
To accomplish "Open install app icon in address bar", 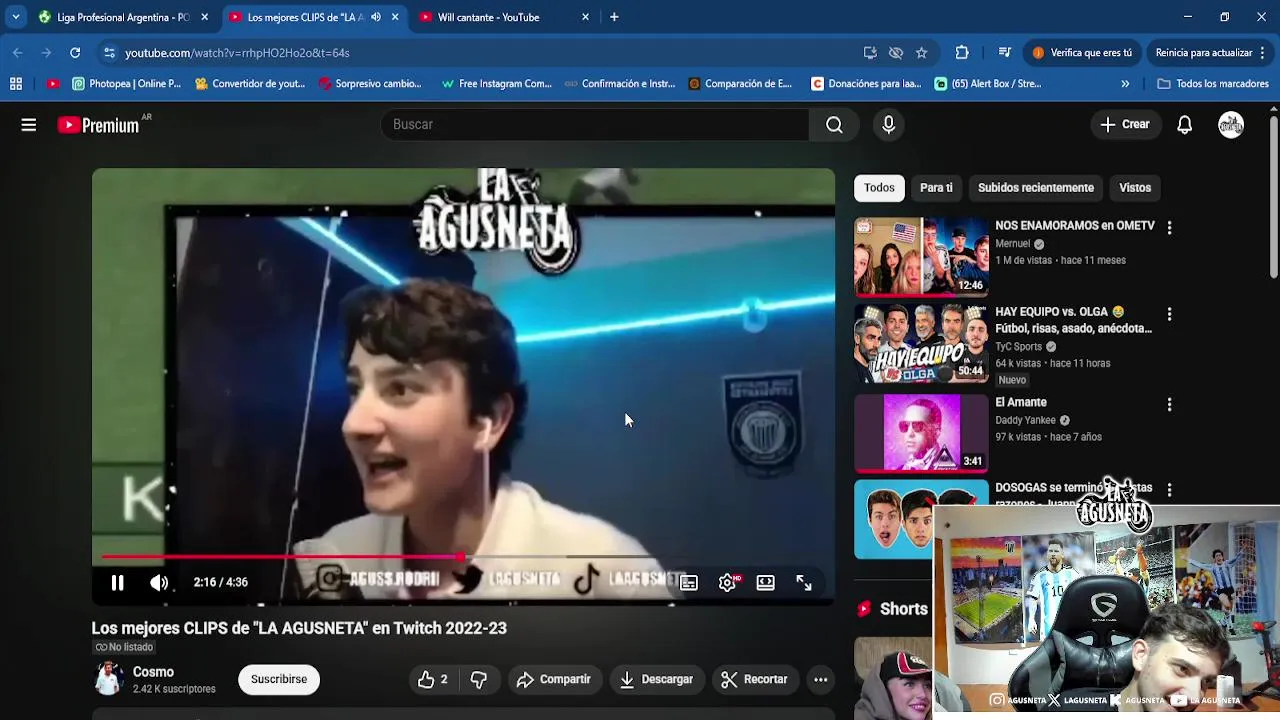I will point(870,52).
